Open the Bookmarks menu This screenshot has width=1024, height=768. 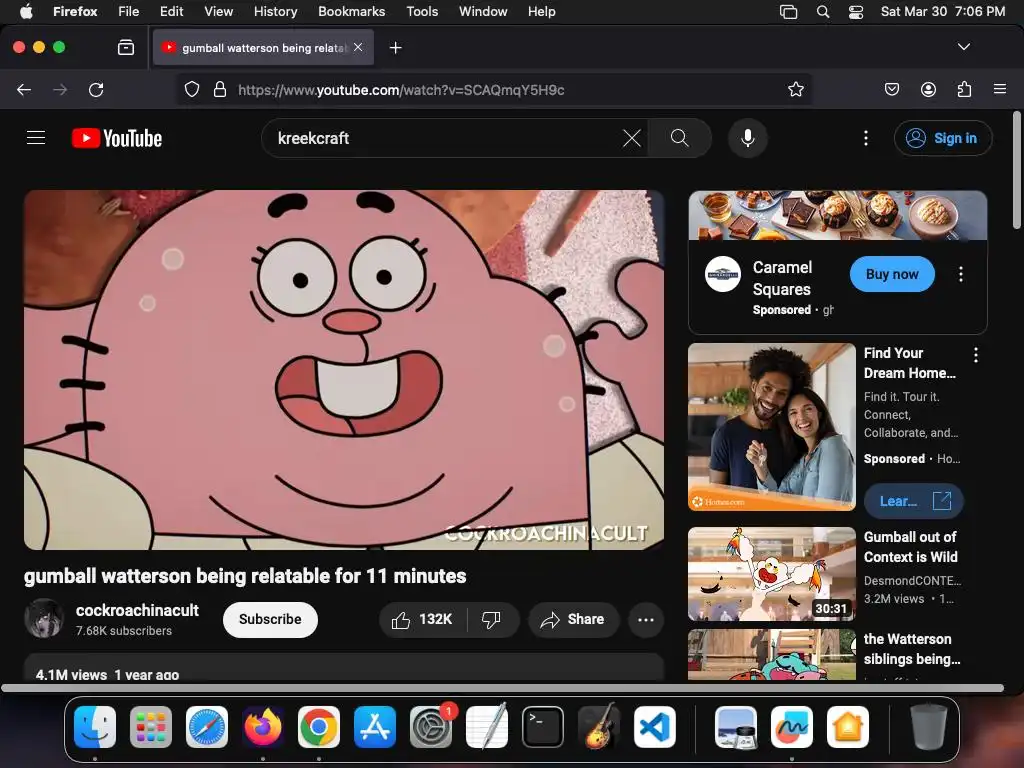351,11
